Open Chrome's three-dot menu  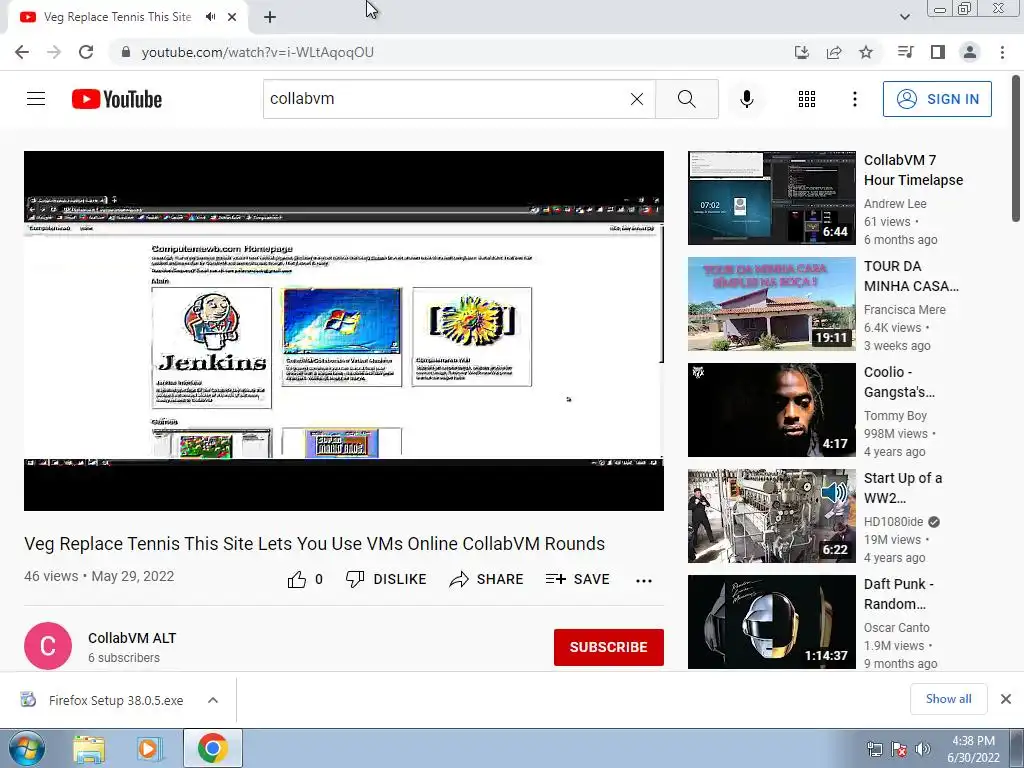pyautogui.click(x=1002, y=52)
